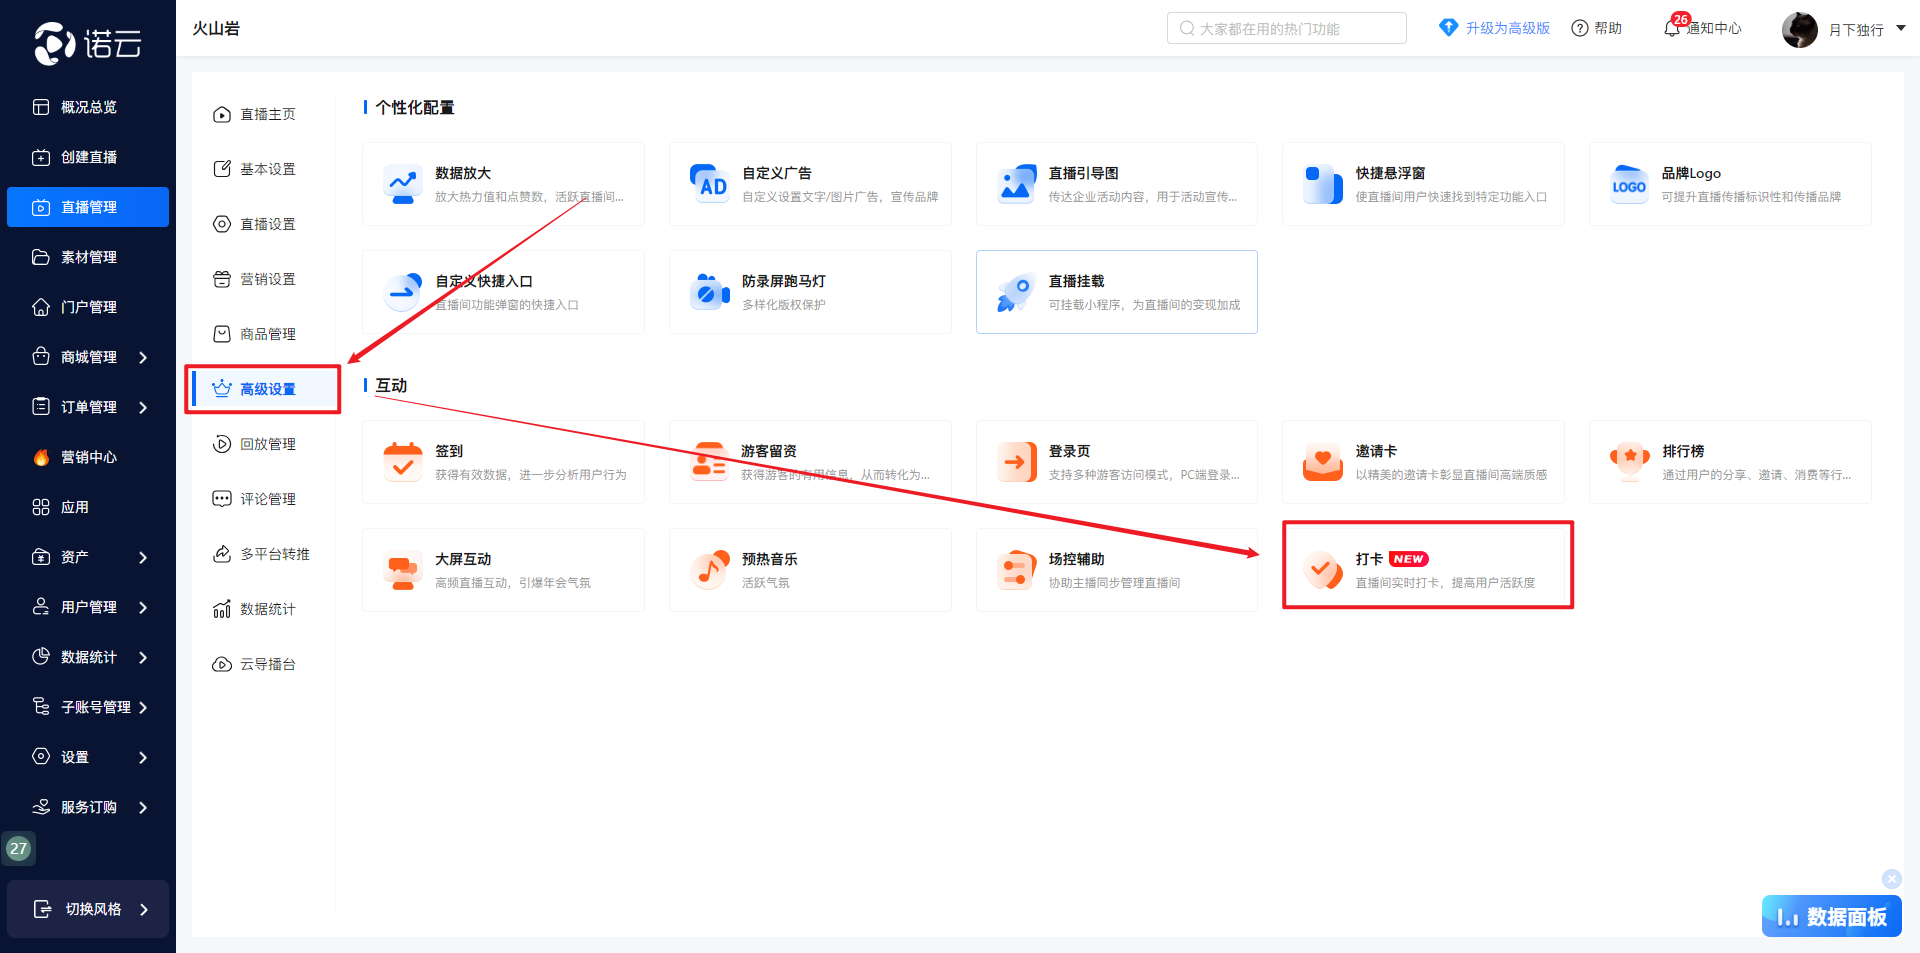Click the 数据放大 chart icon
The height and width of the screenshot is (953, 1920).
403,184
